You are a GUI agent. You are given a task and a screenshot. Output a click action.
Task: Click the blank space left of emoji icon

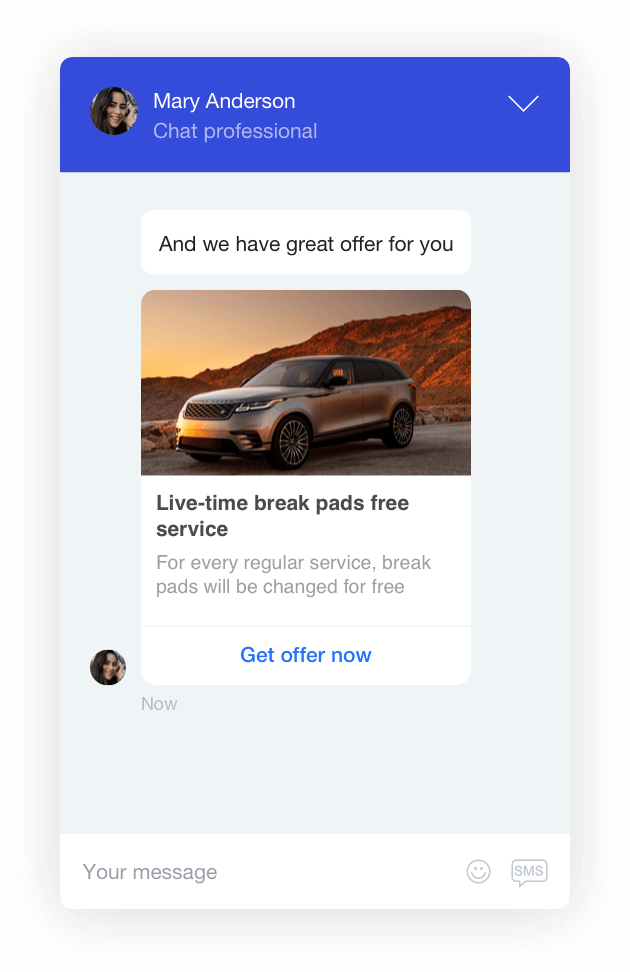pos(341,872)
